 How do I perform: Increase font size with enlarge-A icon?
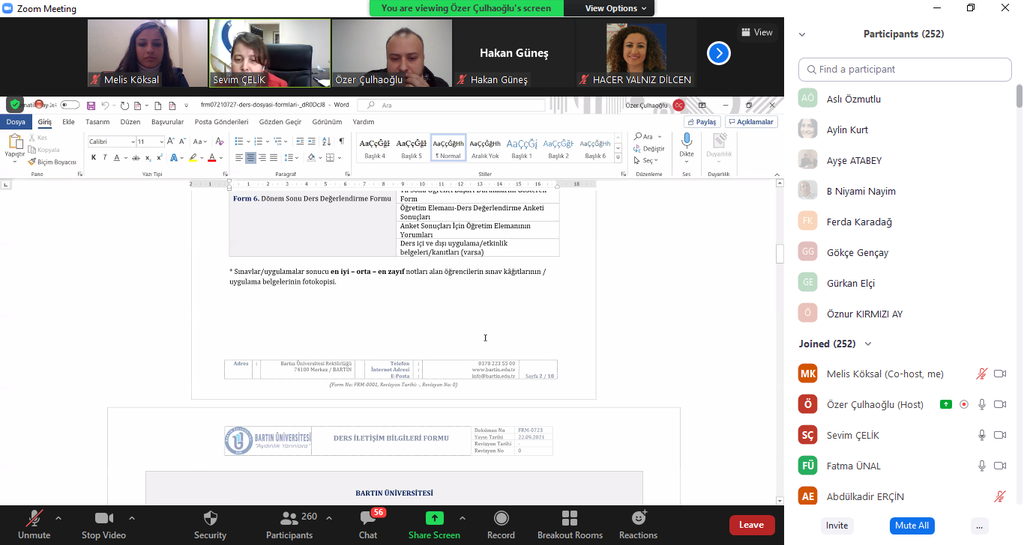point(170,141)
